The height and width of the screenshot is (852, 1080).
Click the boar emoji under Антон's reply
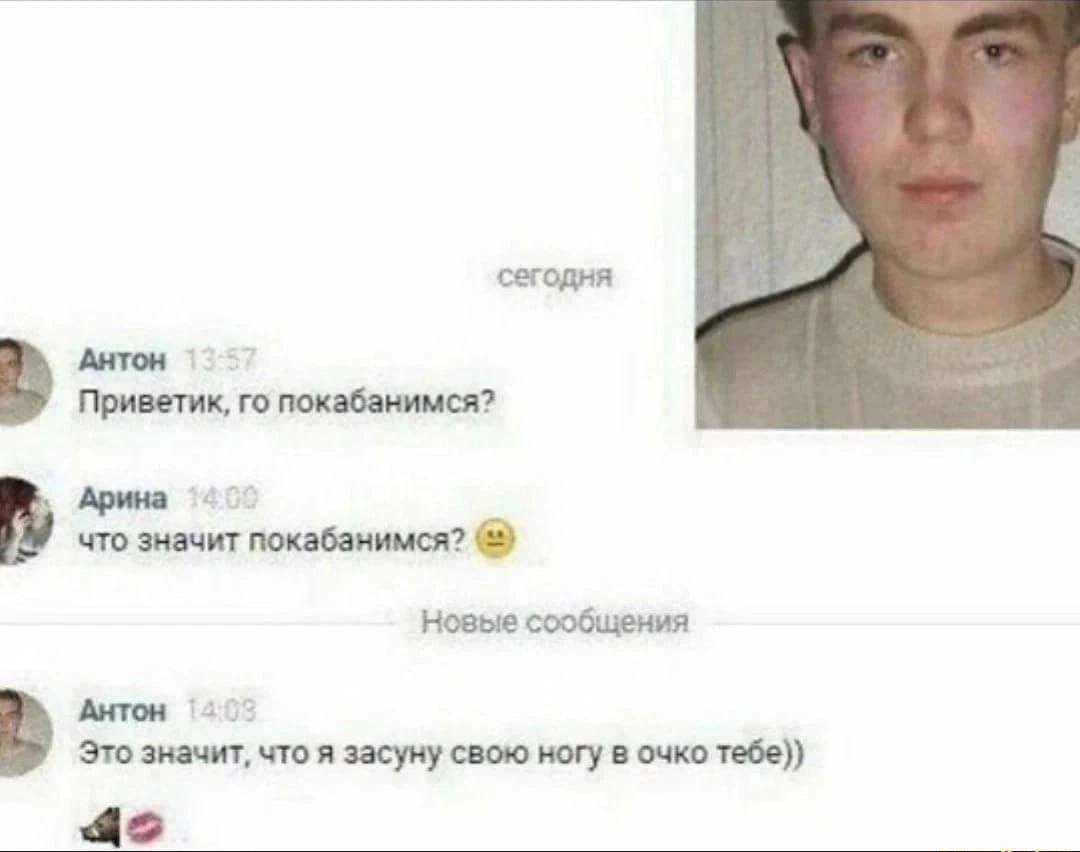101,827
